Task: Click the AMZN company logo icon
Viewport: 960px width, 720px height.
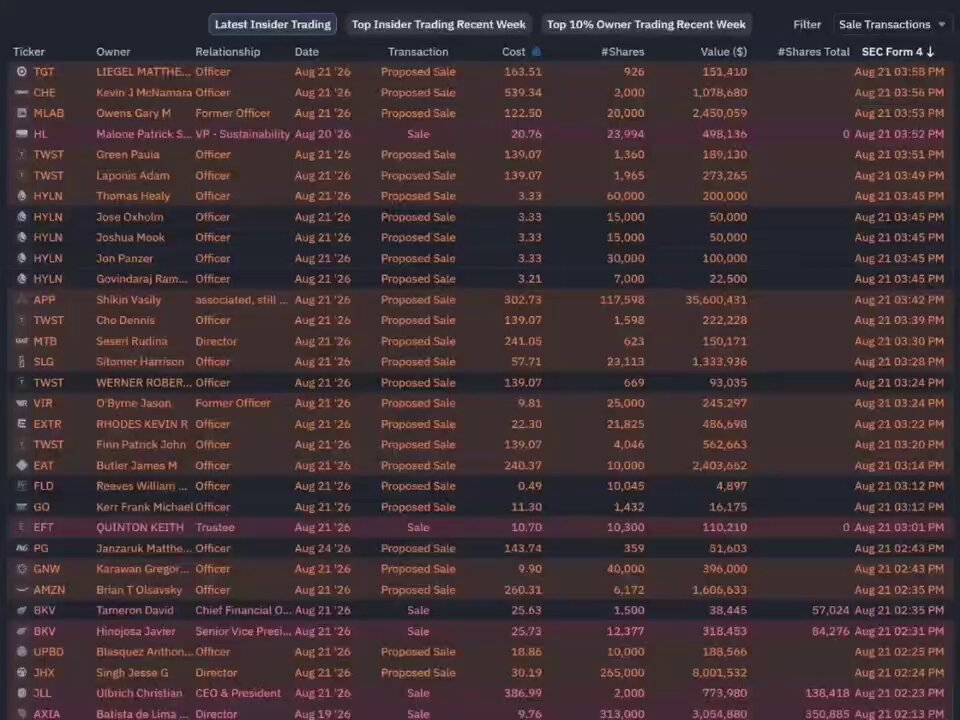Action: click(21, 590)
